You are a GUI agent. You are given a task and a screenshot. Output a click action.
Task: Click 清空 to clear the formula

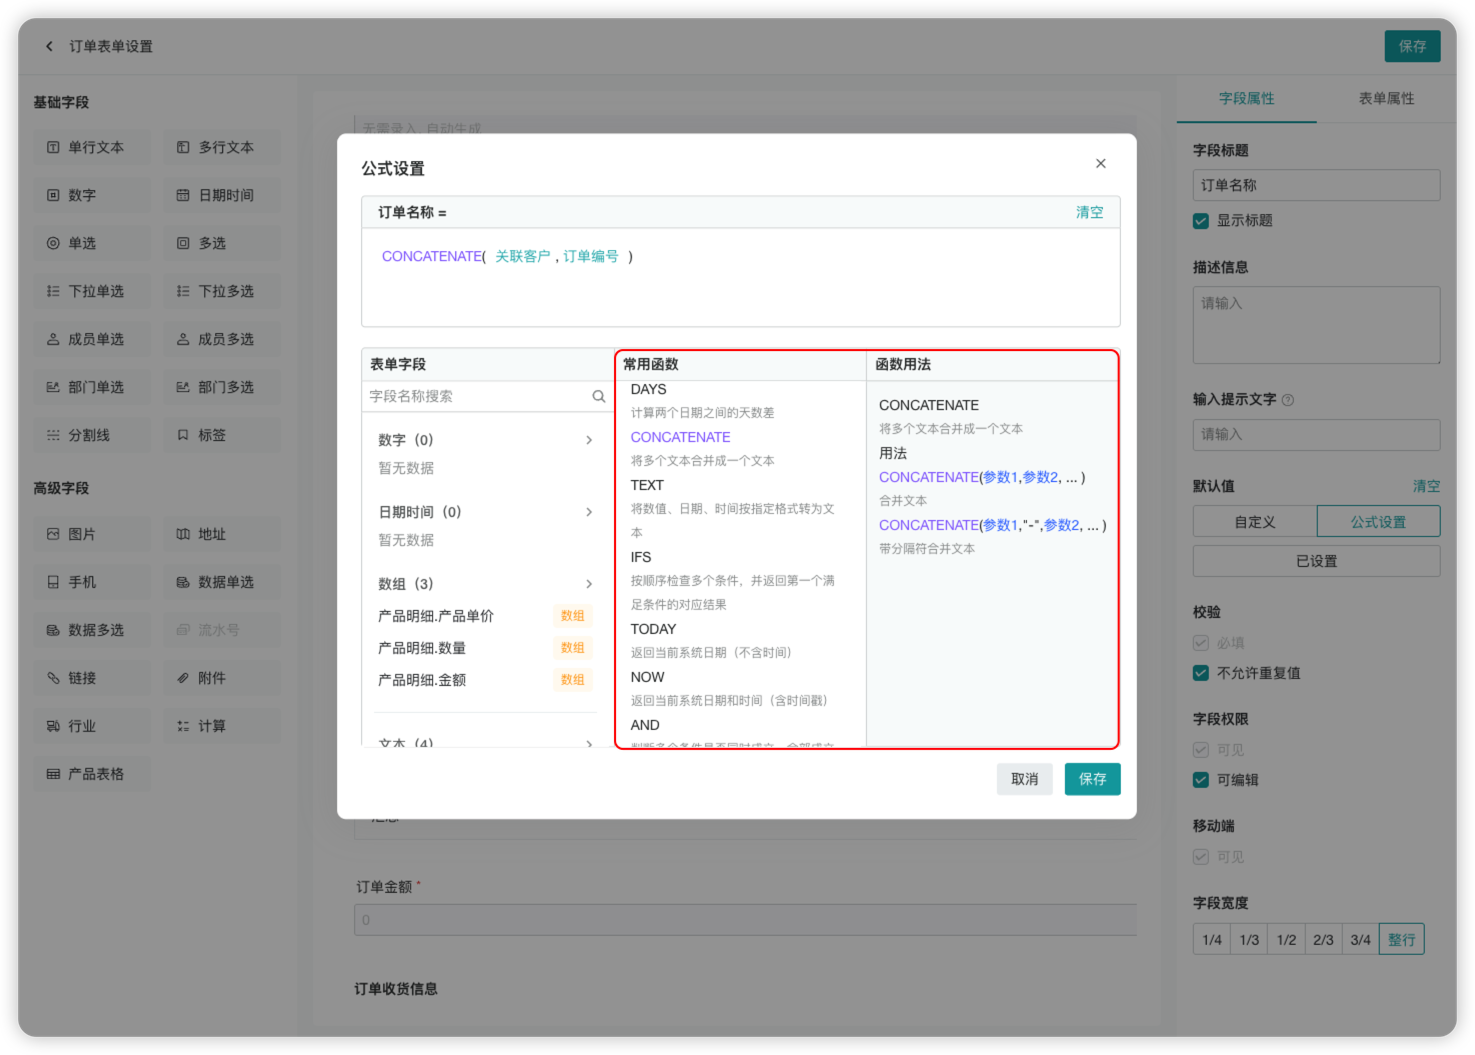pyautogui.click(x=1089, y=211)
